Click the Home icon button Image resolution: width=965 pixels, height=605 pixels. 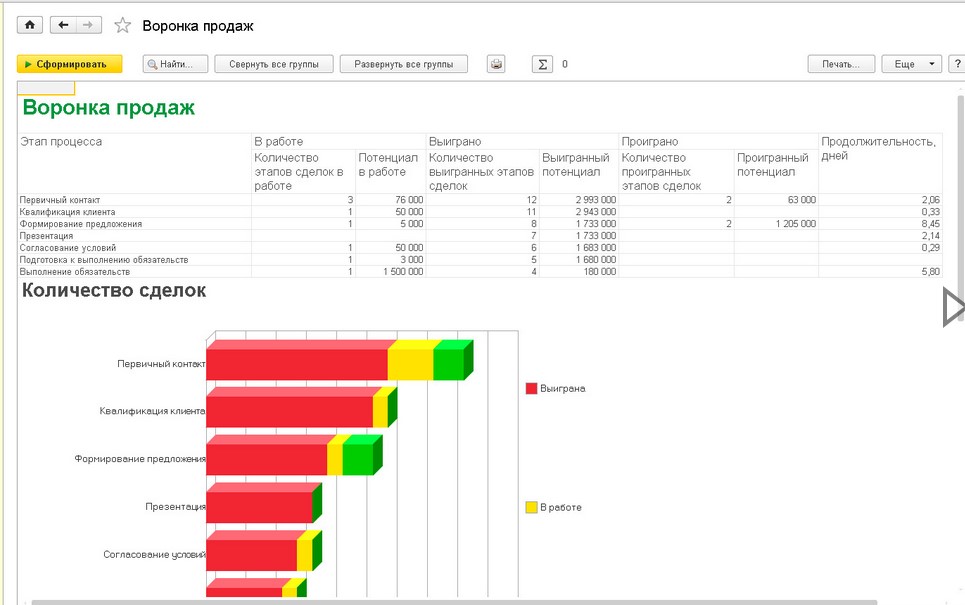[30, 25]
